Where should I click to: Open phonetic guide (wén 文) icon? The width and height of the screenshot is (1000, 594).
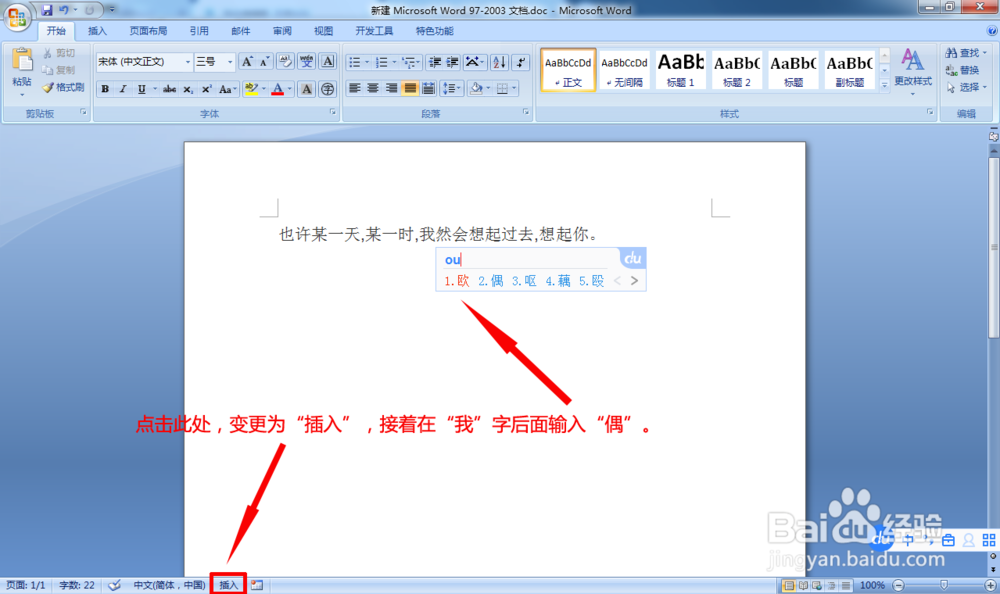click(x=307, y=61)
